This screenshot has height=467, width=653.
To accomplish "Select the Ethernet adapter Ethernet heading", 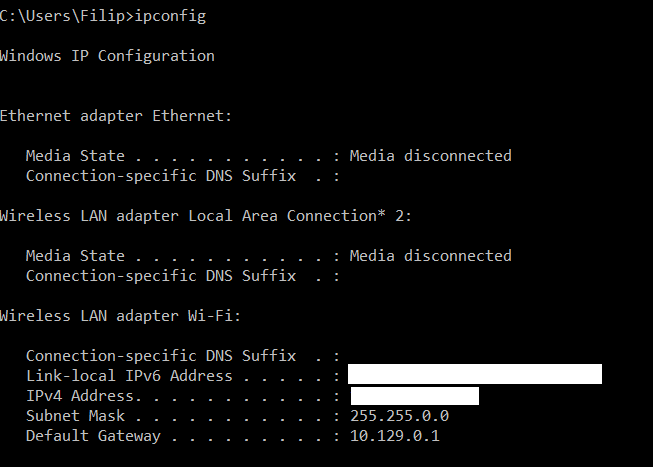I will 116,116.
